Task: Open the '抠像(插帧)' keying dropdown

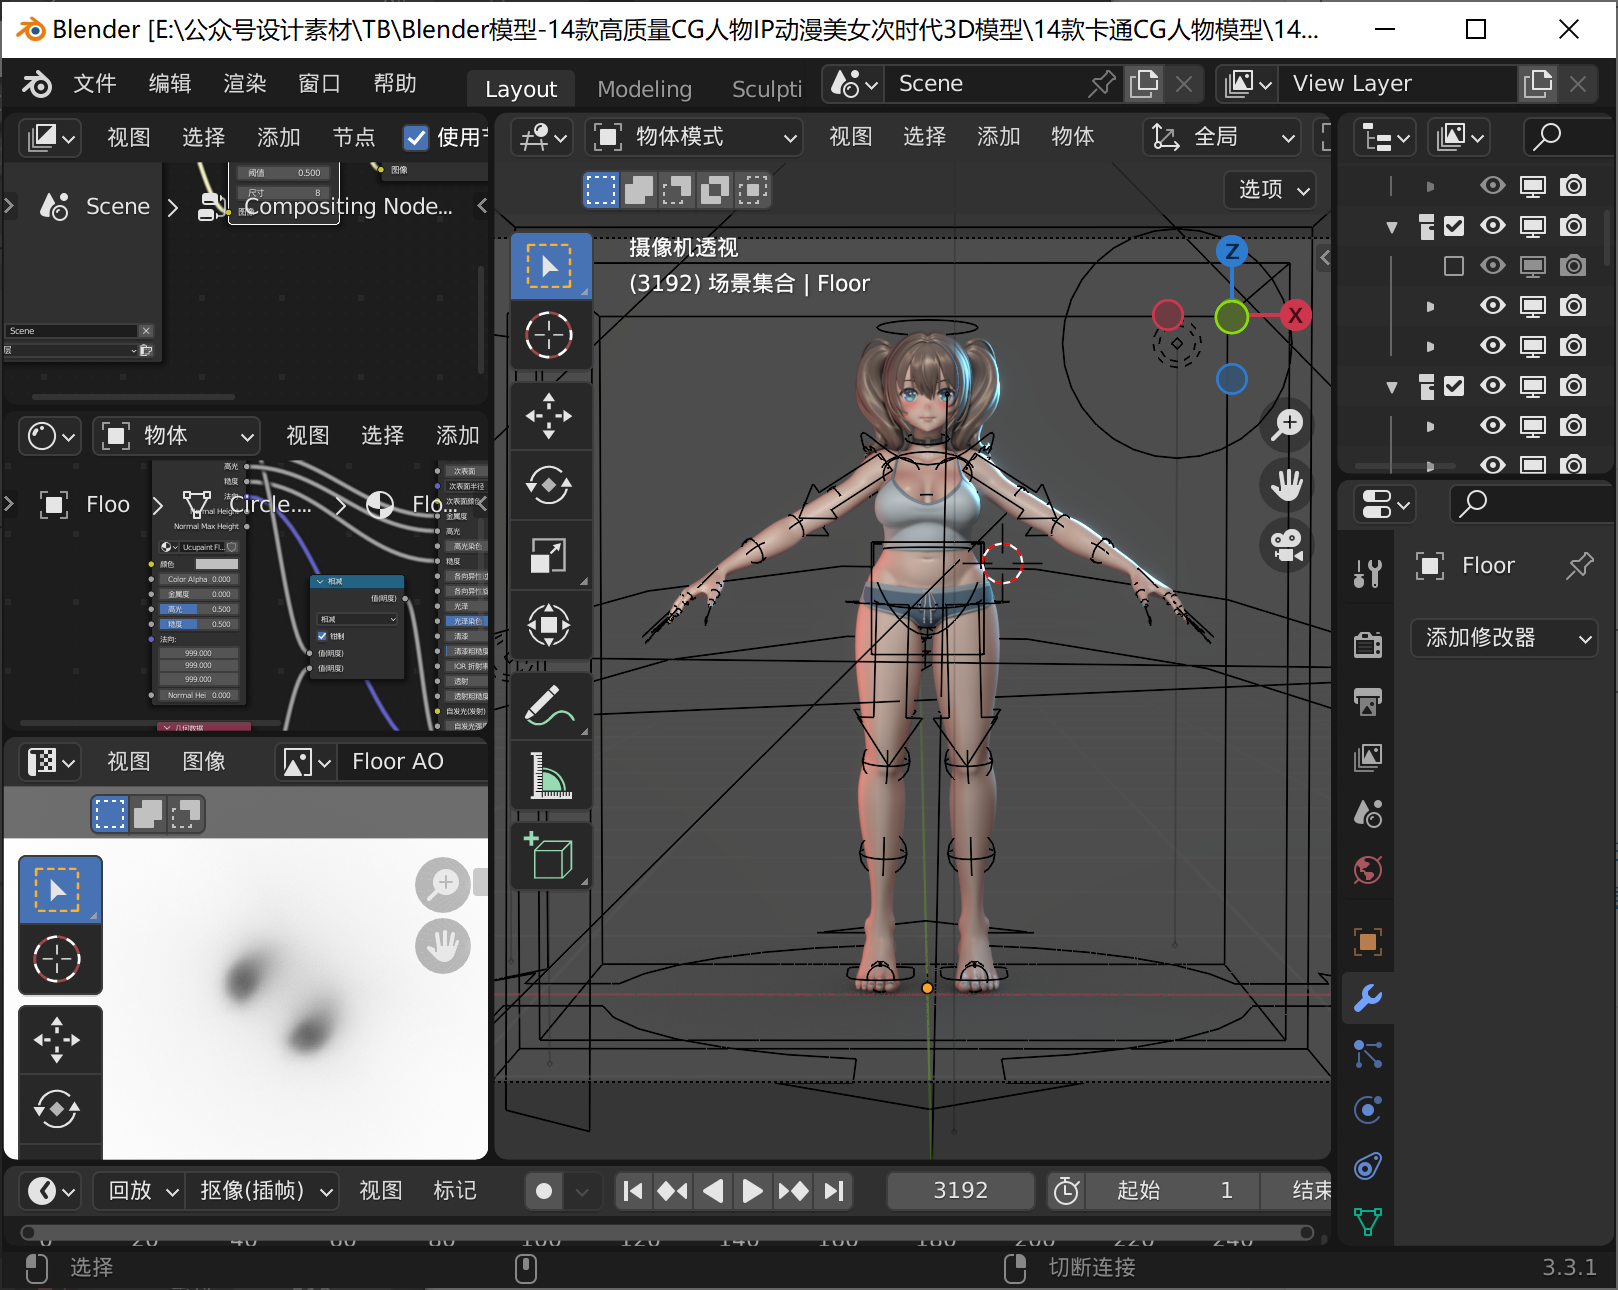Action: 264,1191
